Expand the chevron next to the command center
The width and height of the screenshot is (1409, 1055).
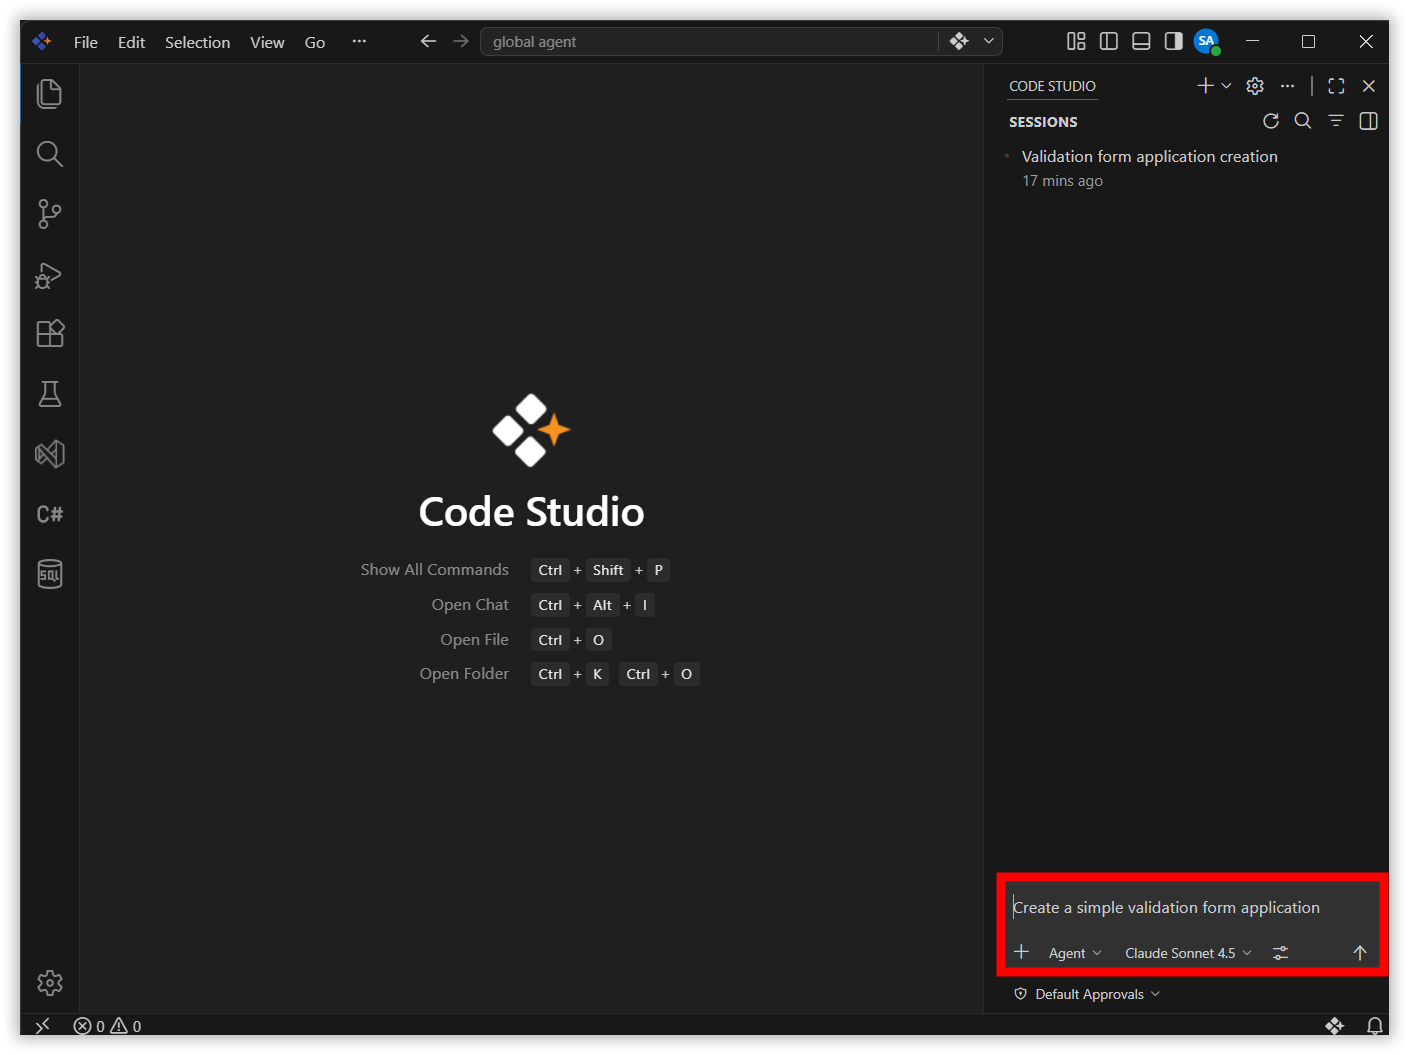pos(989,41)
